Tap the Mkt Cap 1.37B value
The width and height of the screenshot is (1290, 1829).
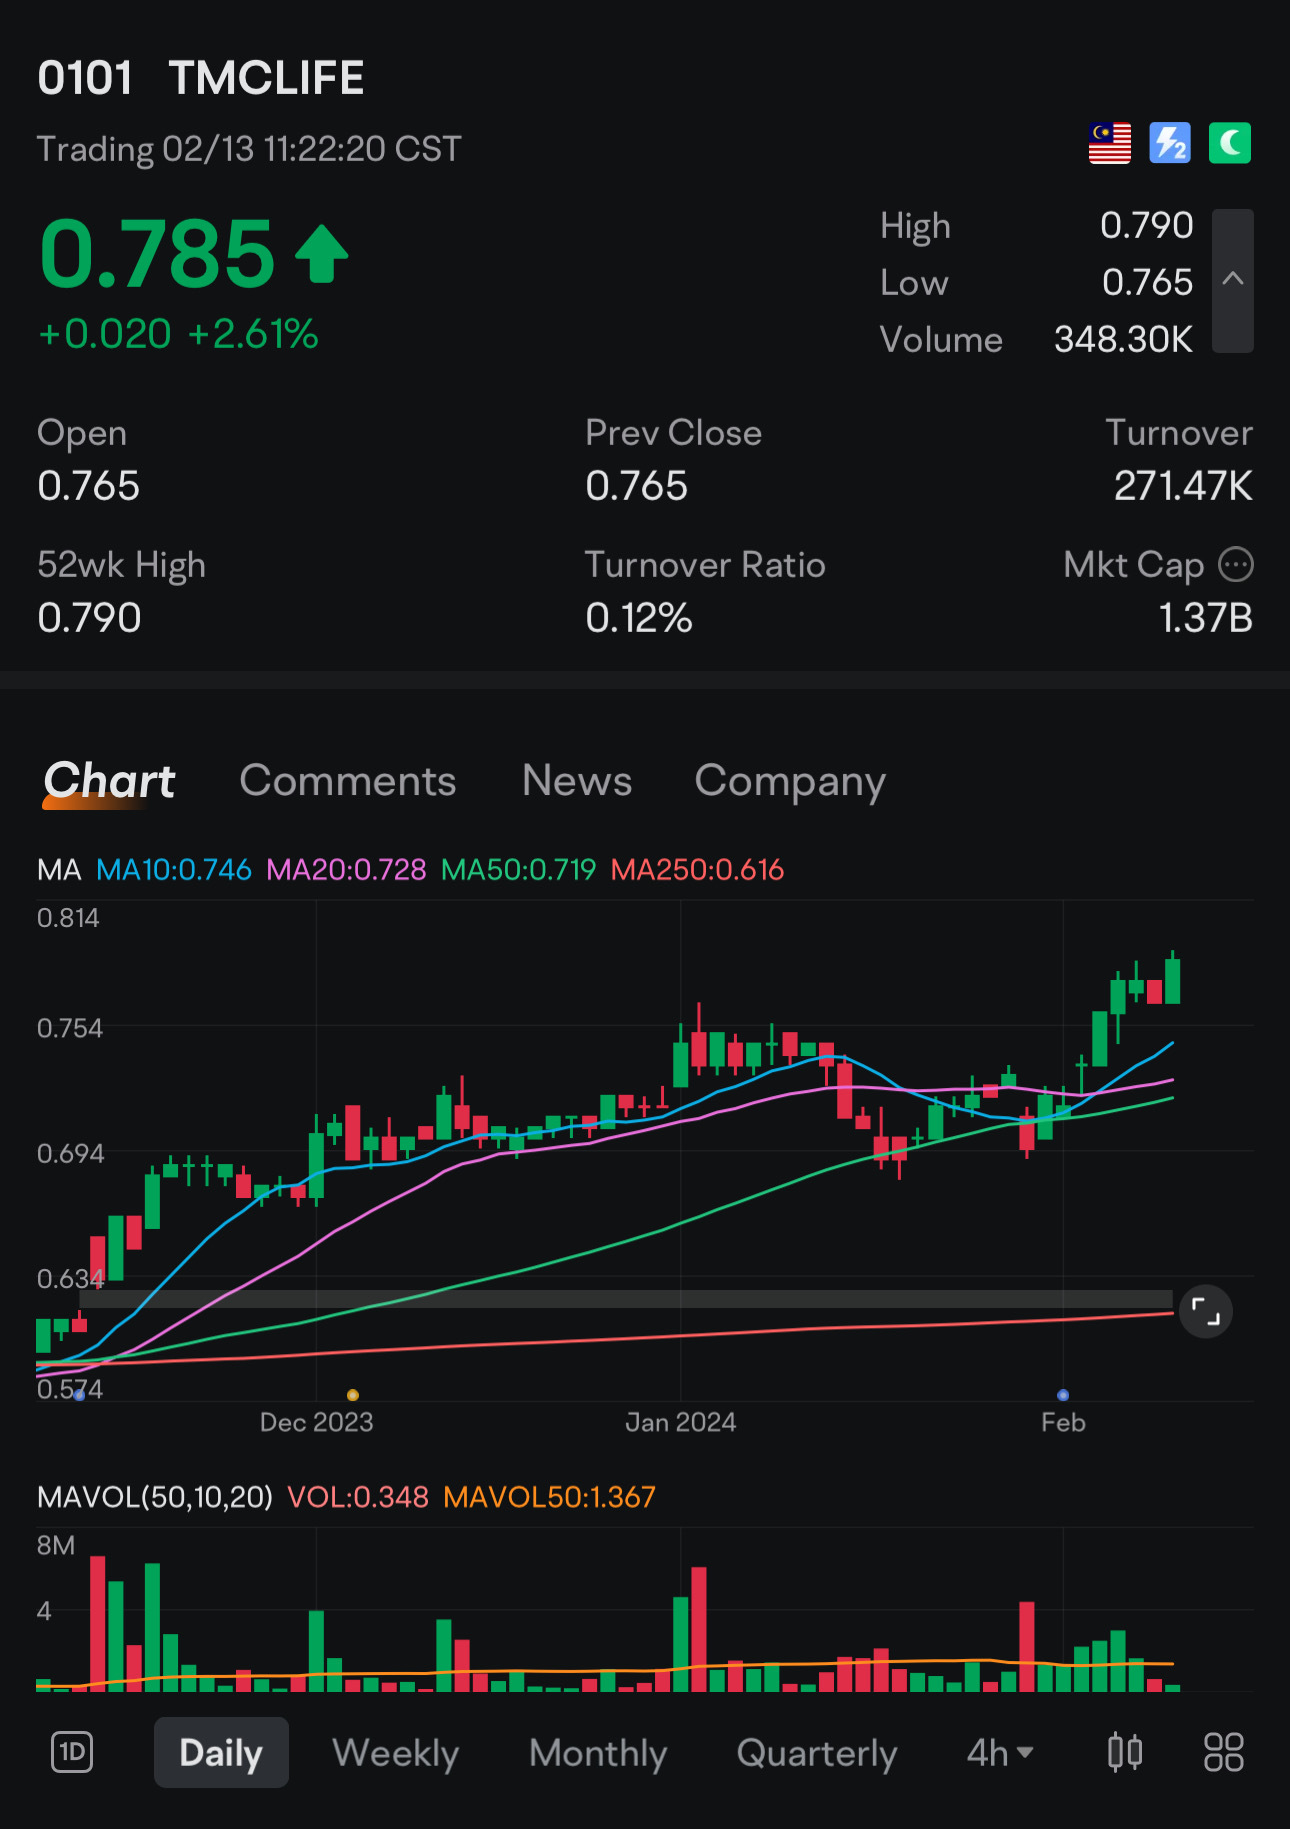click(x=1205, y=618)
